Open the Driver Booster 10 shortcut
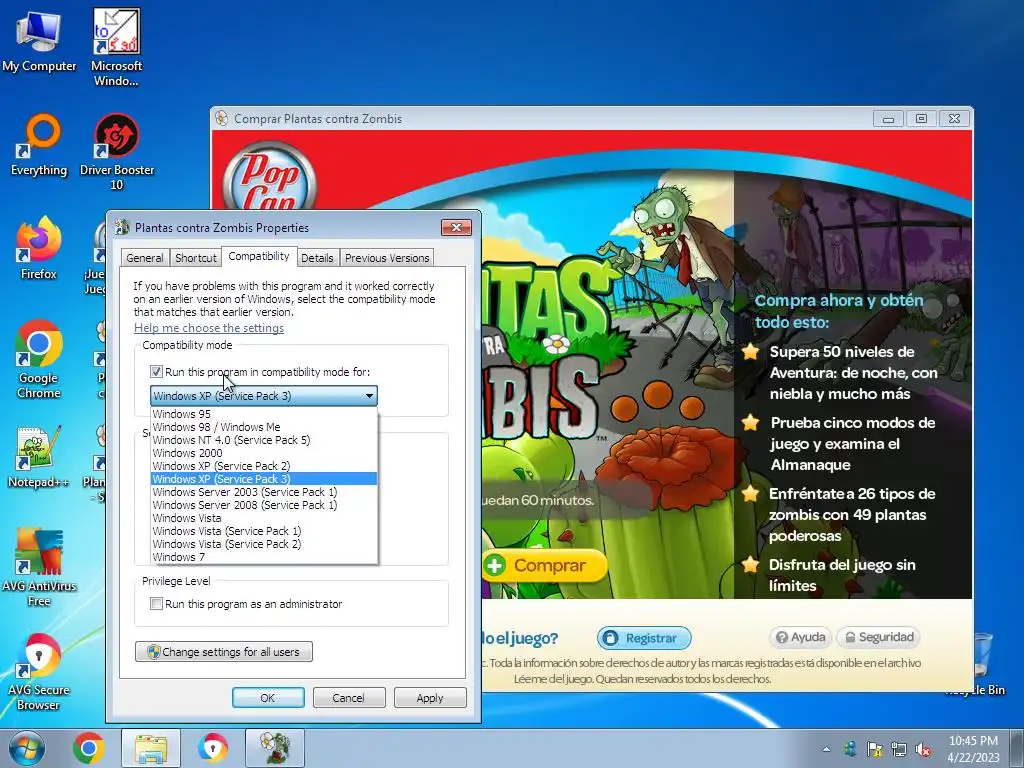The width and height of the screenshot is (1024, 768). point(116,152)
